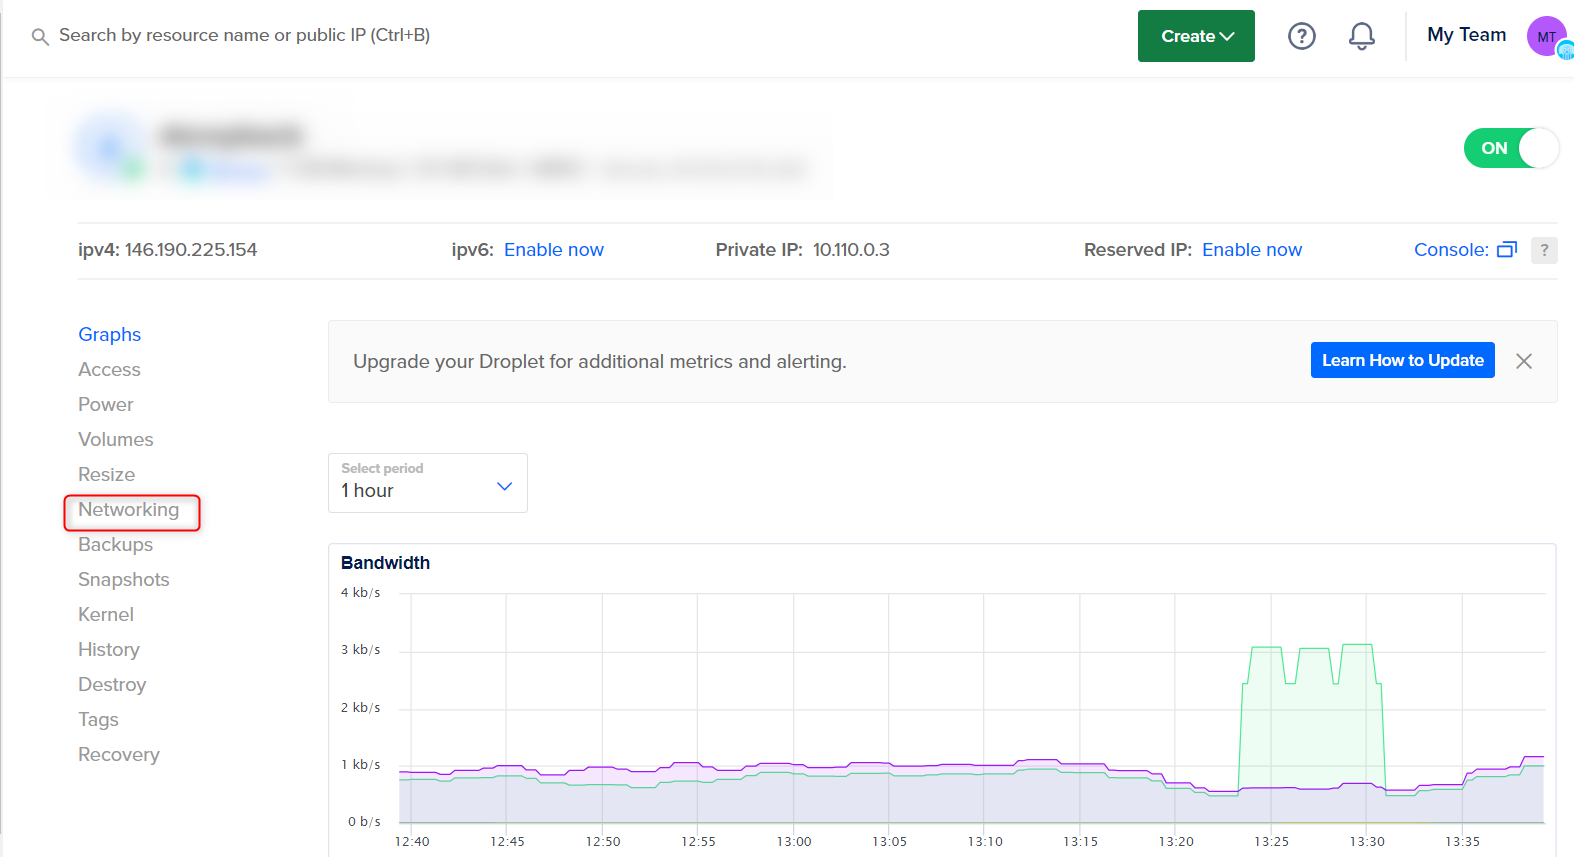Launch the Console window icon

[x=1506, y=250]
